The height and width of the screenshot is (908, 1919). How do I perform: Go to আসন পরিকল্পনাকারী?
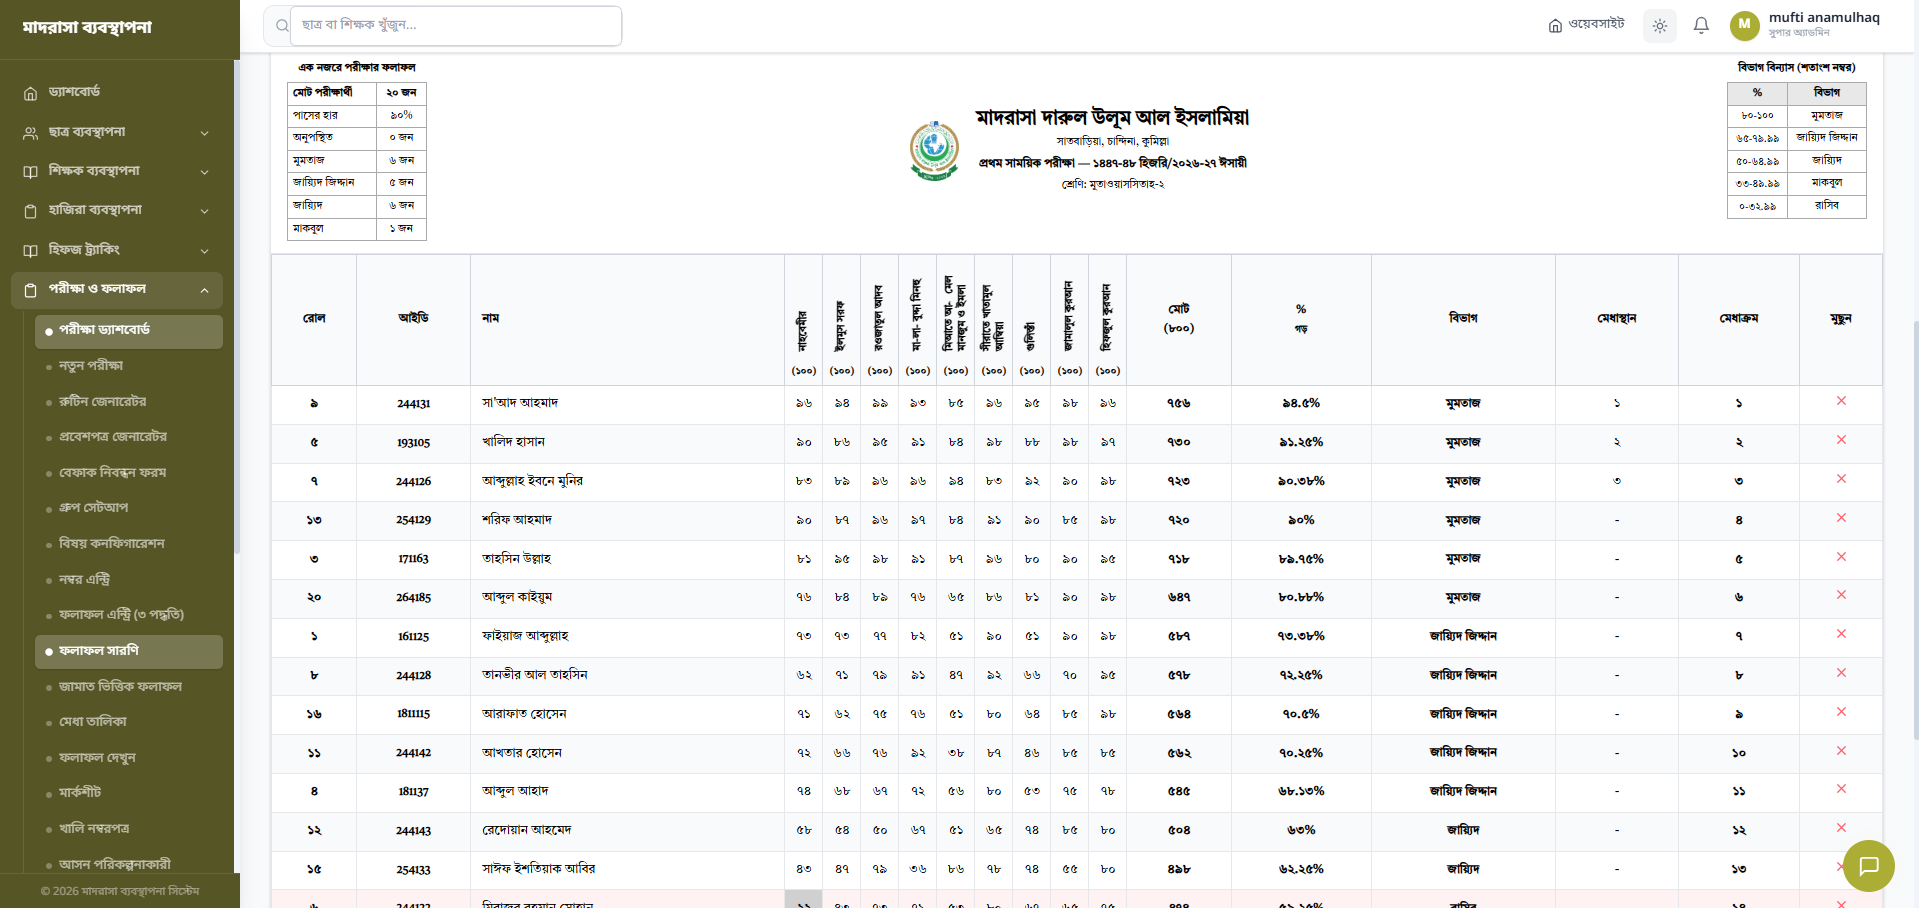pos(129,864)
